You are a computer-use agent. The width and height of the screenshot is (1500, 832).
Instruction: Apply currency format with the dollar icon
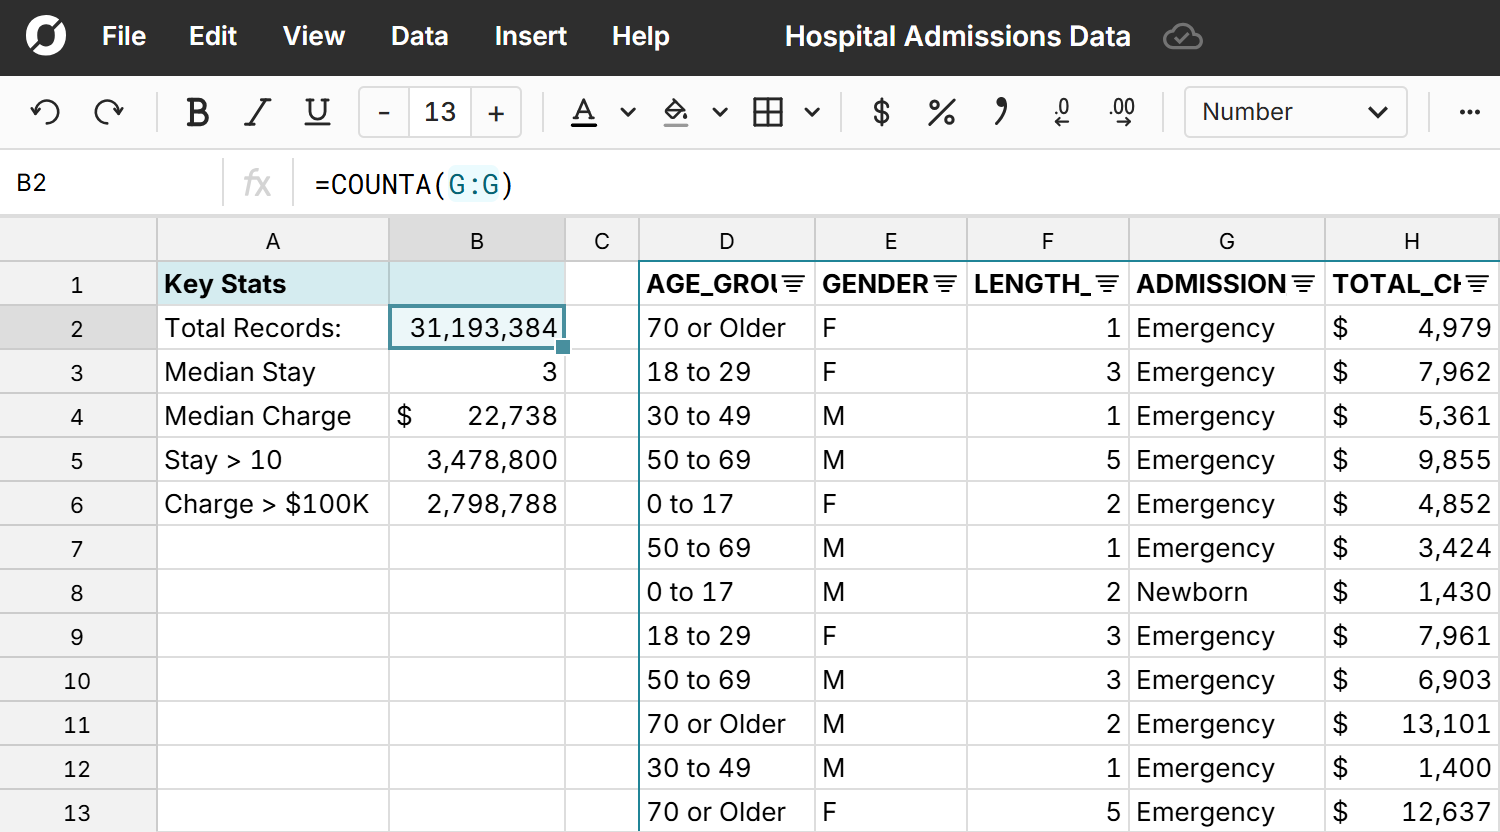pos(880,112)
